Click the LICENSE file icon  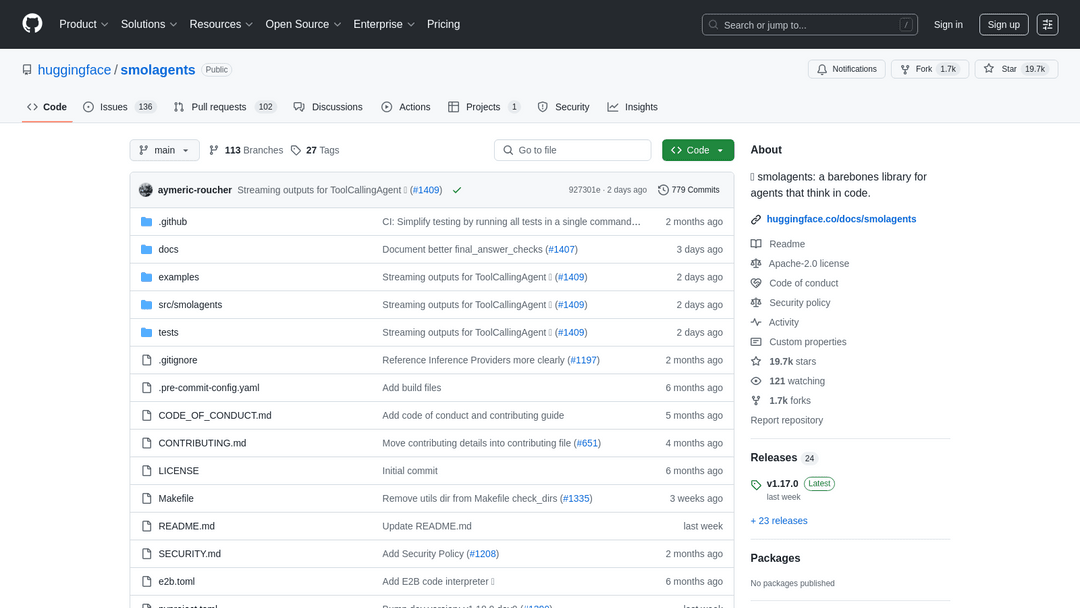click(x=146, y=471)
